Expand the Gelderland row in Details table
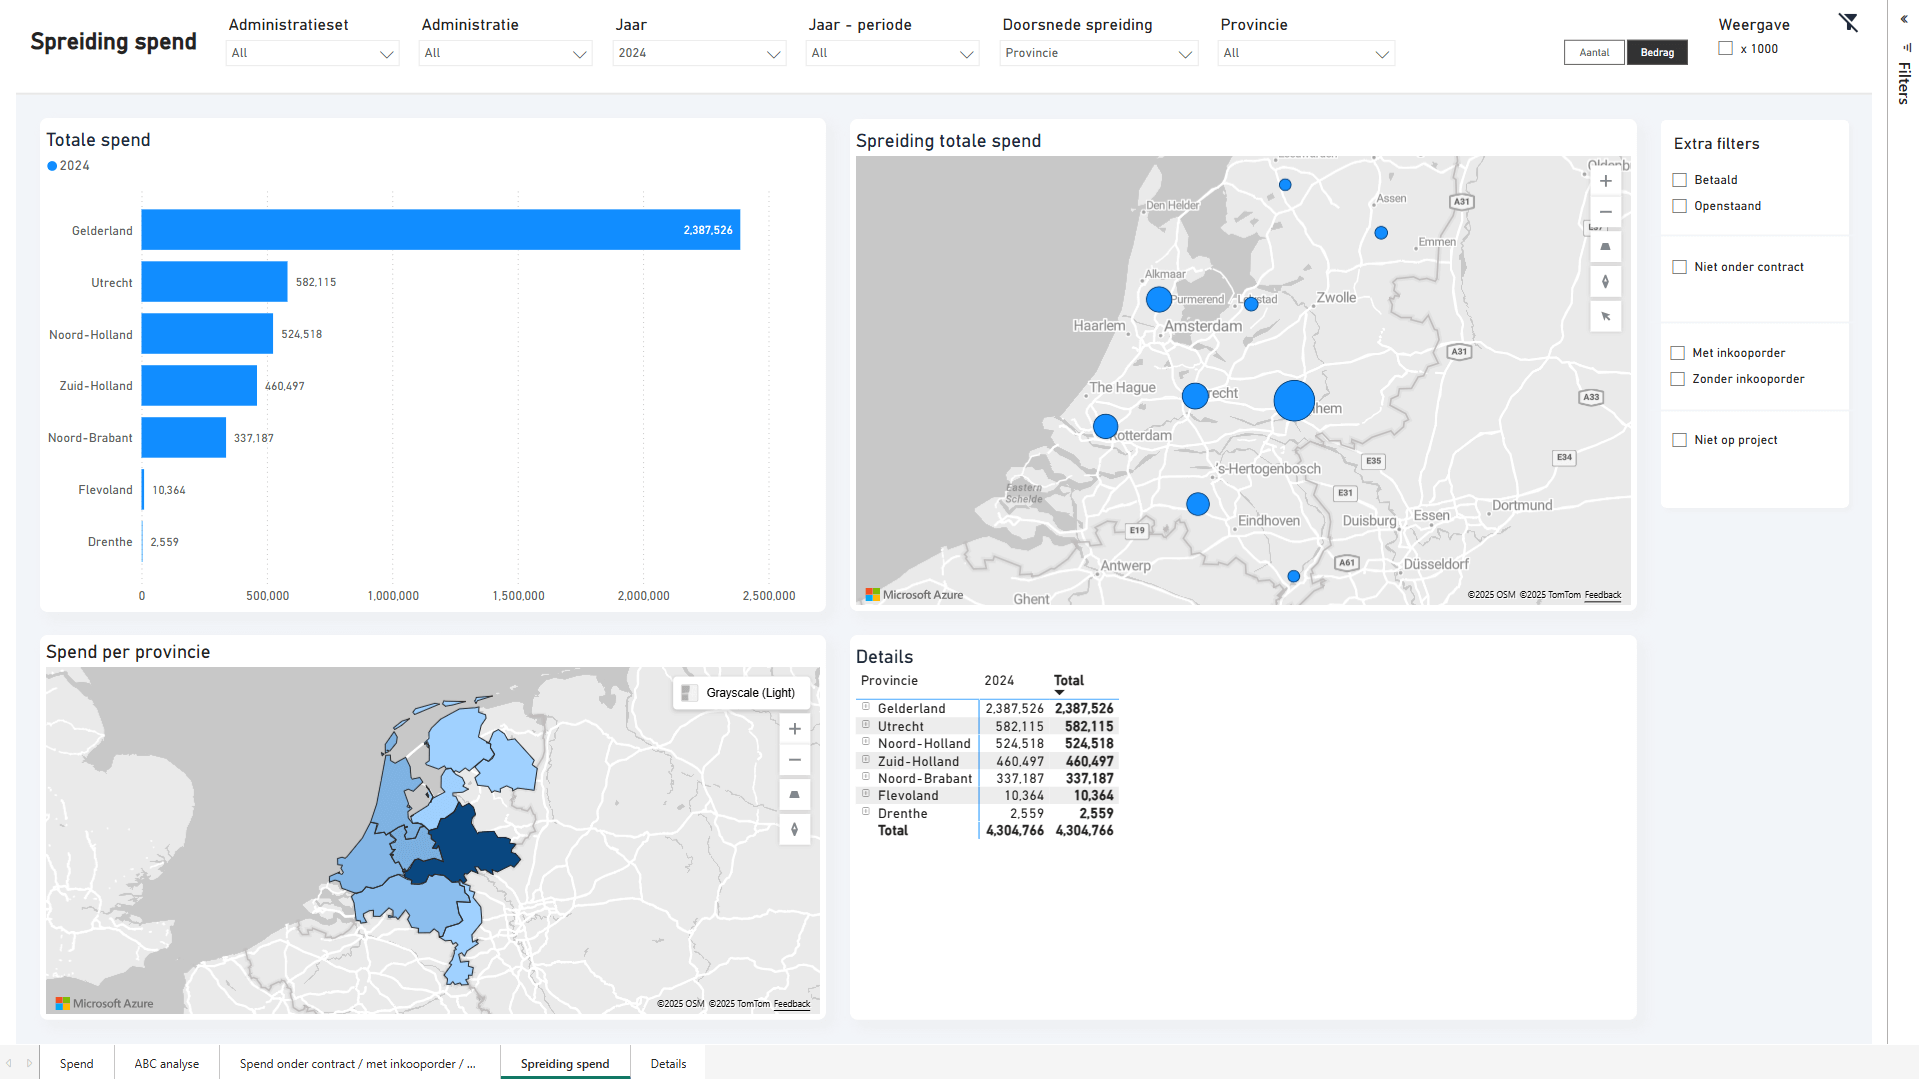Viewport: 1919px width, 1079px height. coord(866,707)
